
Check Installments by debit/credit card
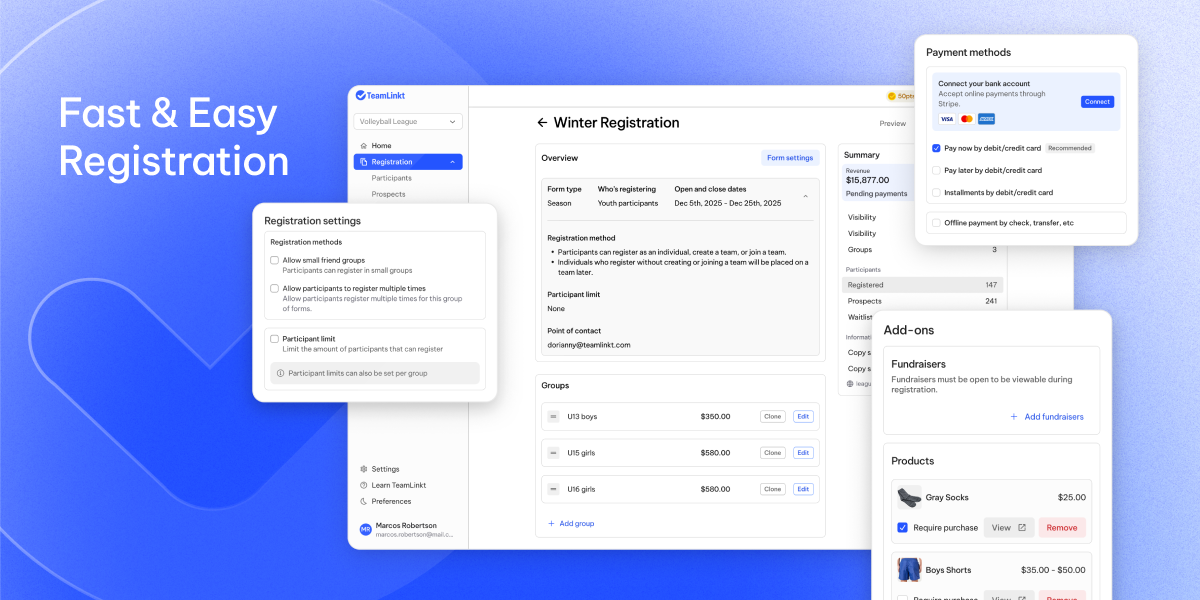[x=936, y=192]
